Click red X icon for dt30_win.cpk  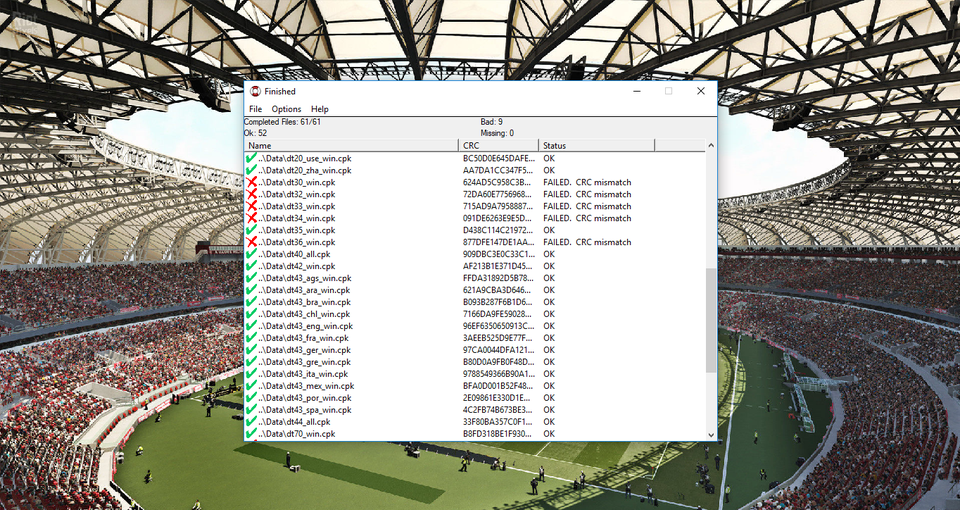pos(251,182)
